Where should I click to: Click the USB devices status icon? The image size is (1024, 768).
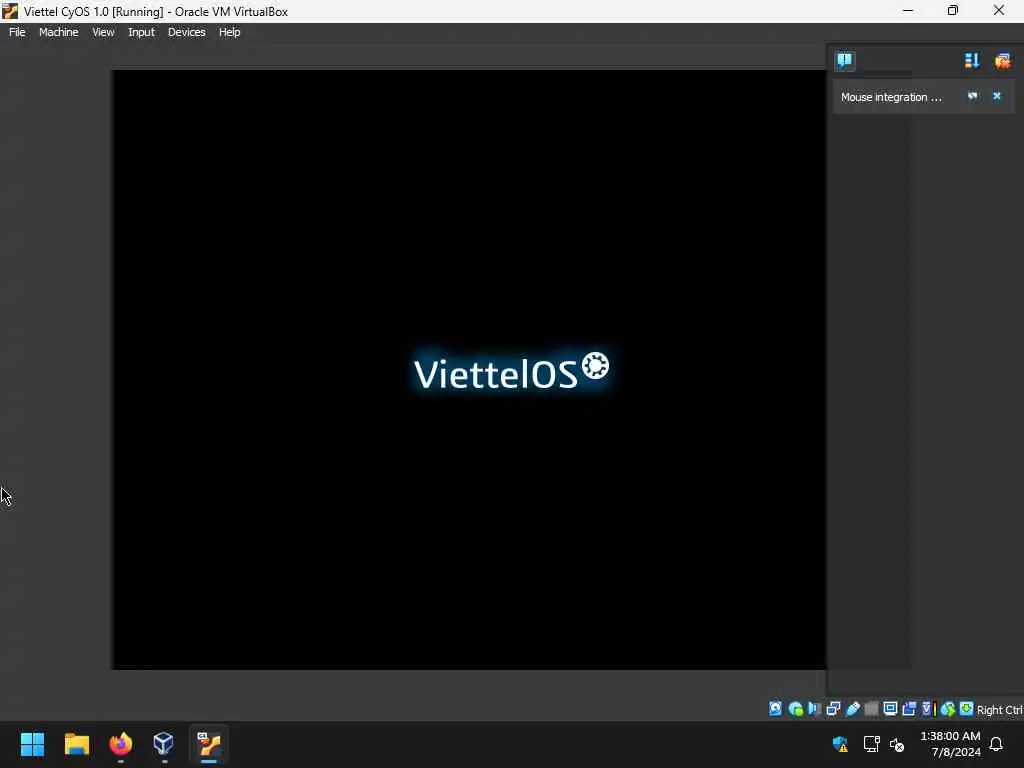(852, 709)
